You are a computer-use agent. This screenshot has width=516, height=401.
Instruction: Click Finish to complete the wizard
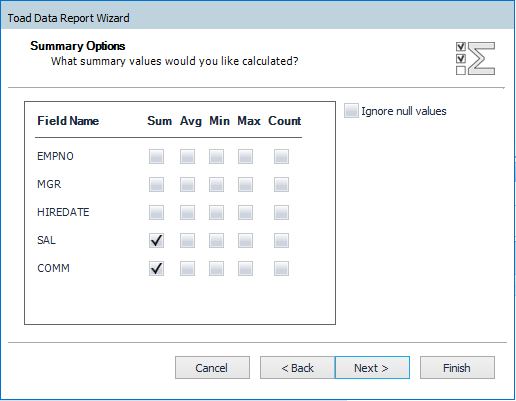[457, 368]
